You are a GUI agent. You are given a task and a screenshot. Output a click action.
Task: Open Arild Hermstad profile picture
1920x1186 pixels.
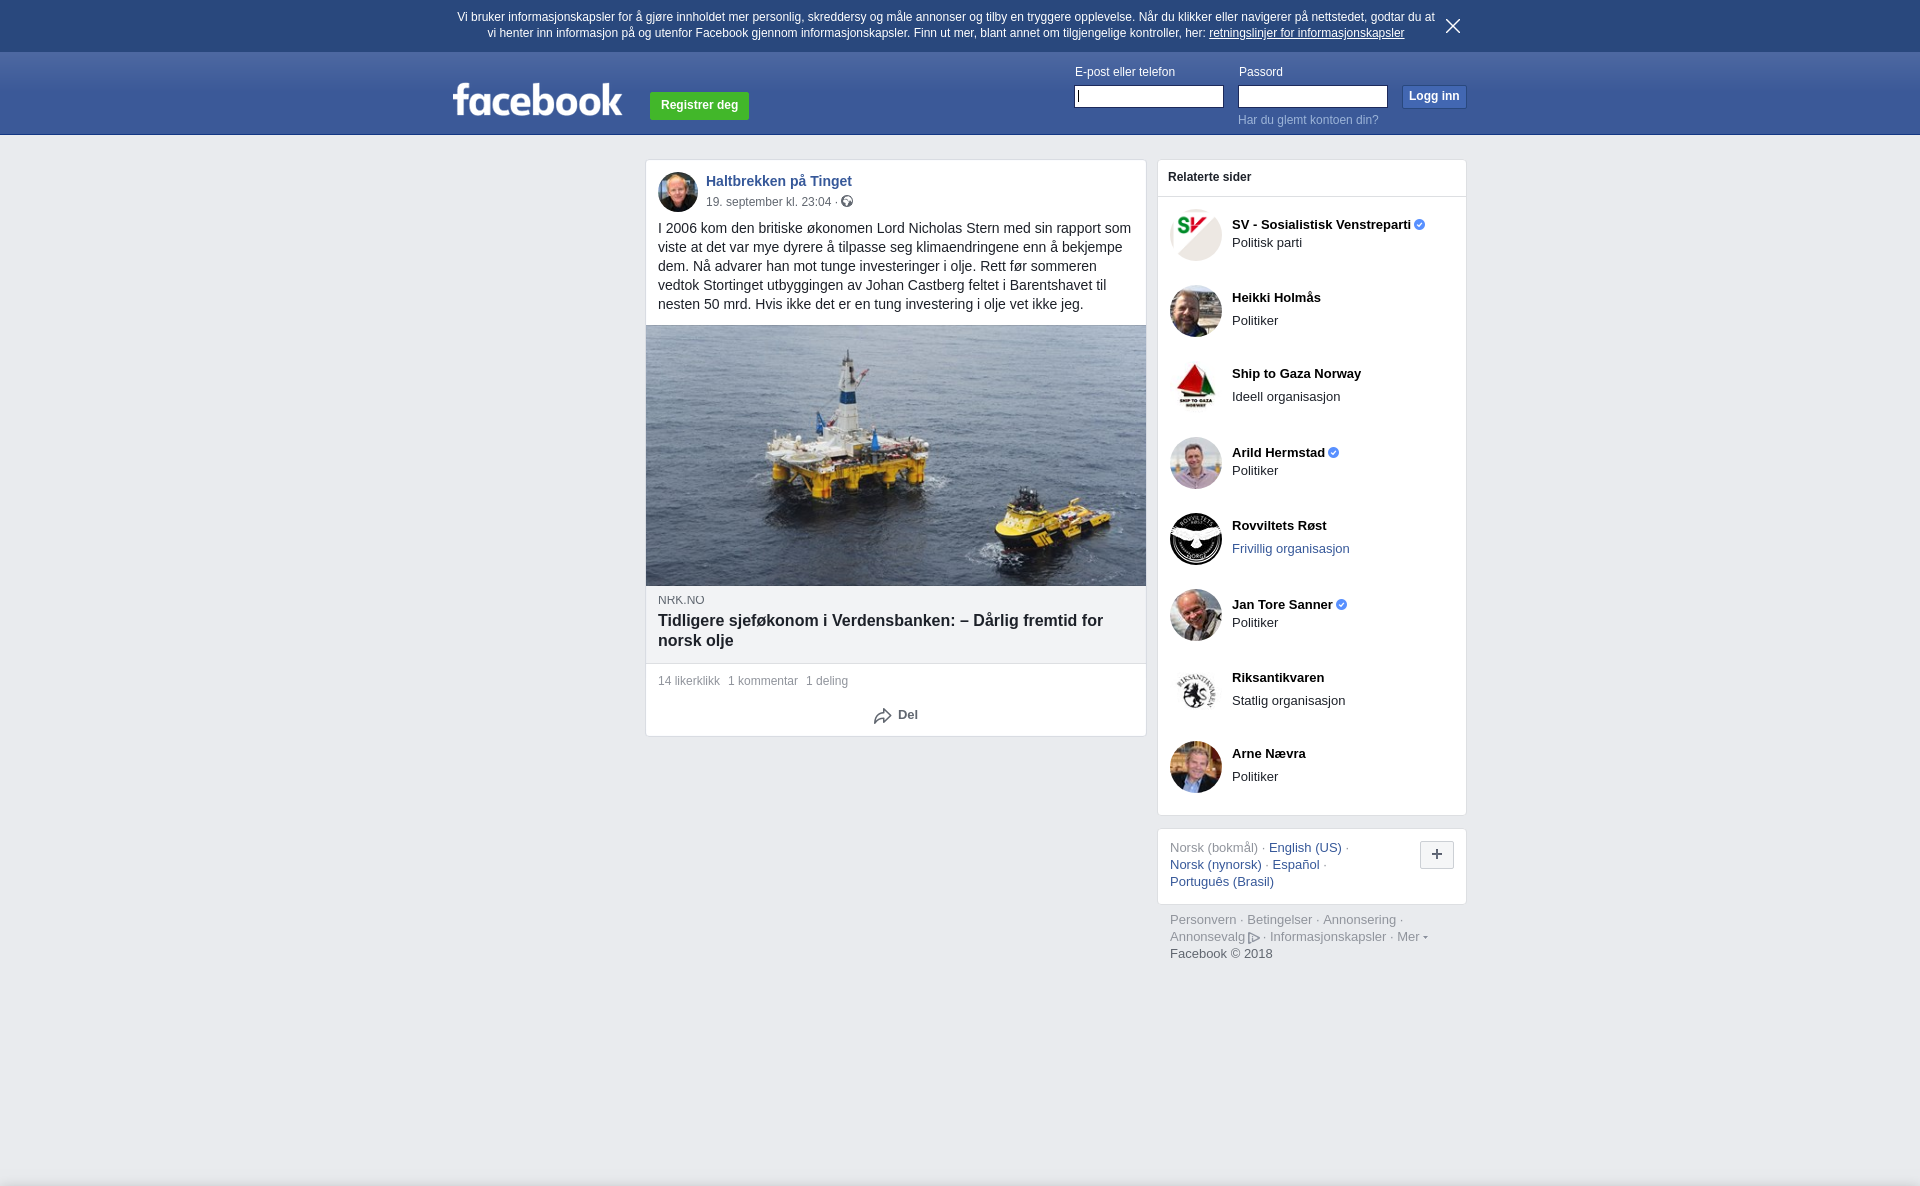(1196, 463)
